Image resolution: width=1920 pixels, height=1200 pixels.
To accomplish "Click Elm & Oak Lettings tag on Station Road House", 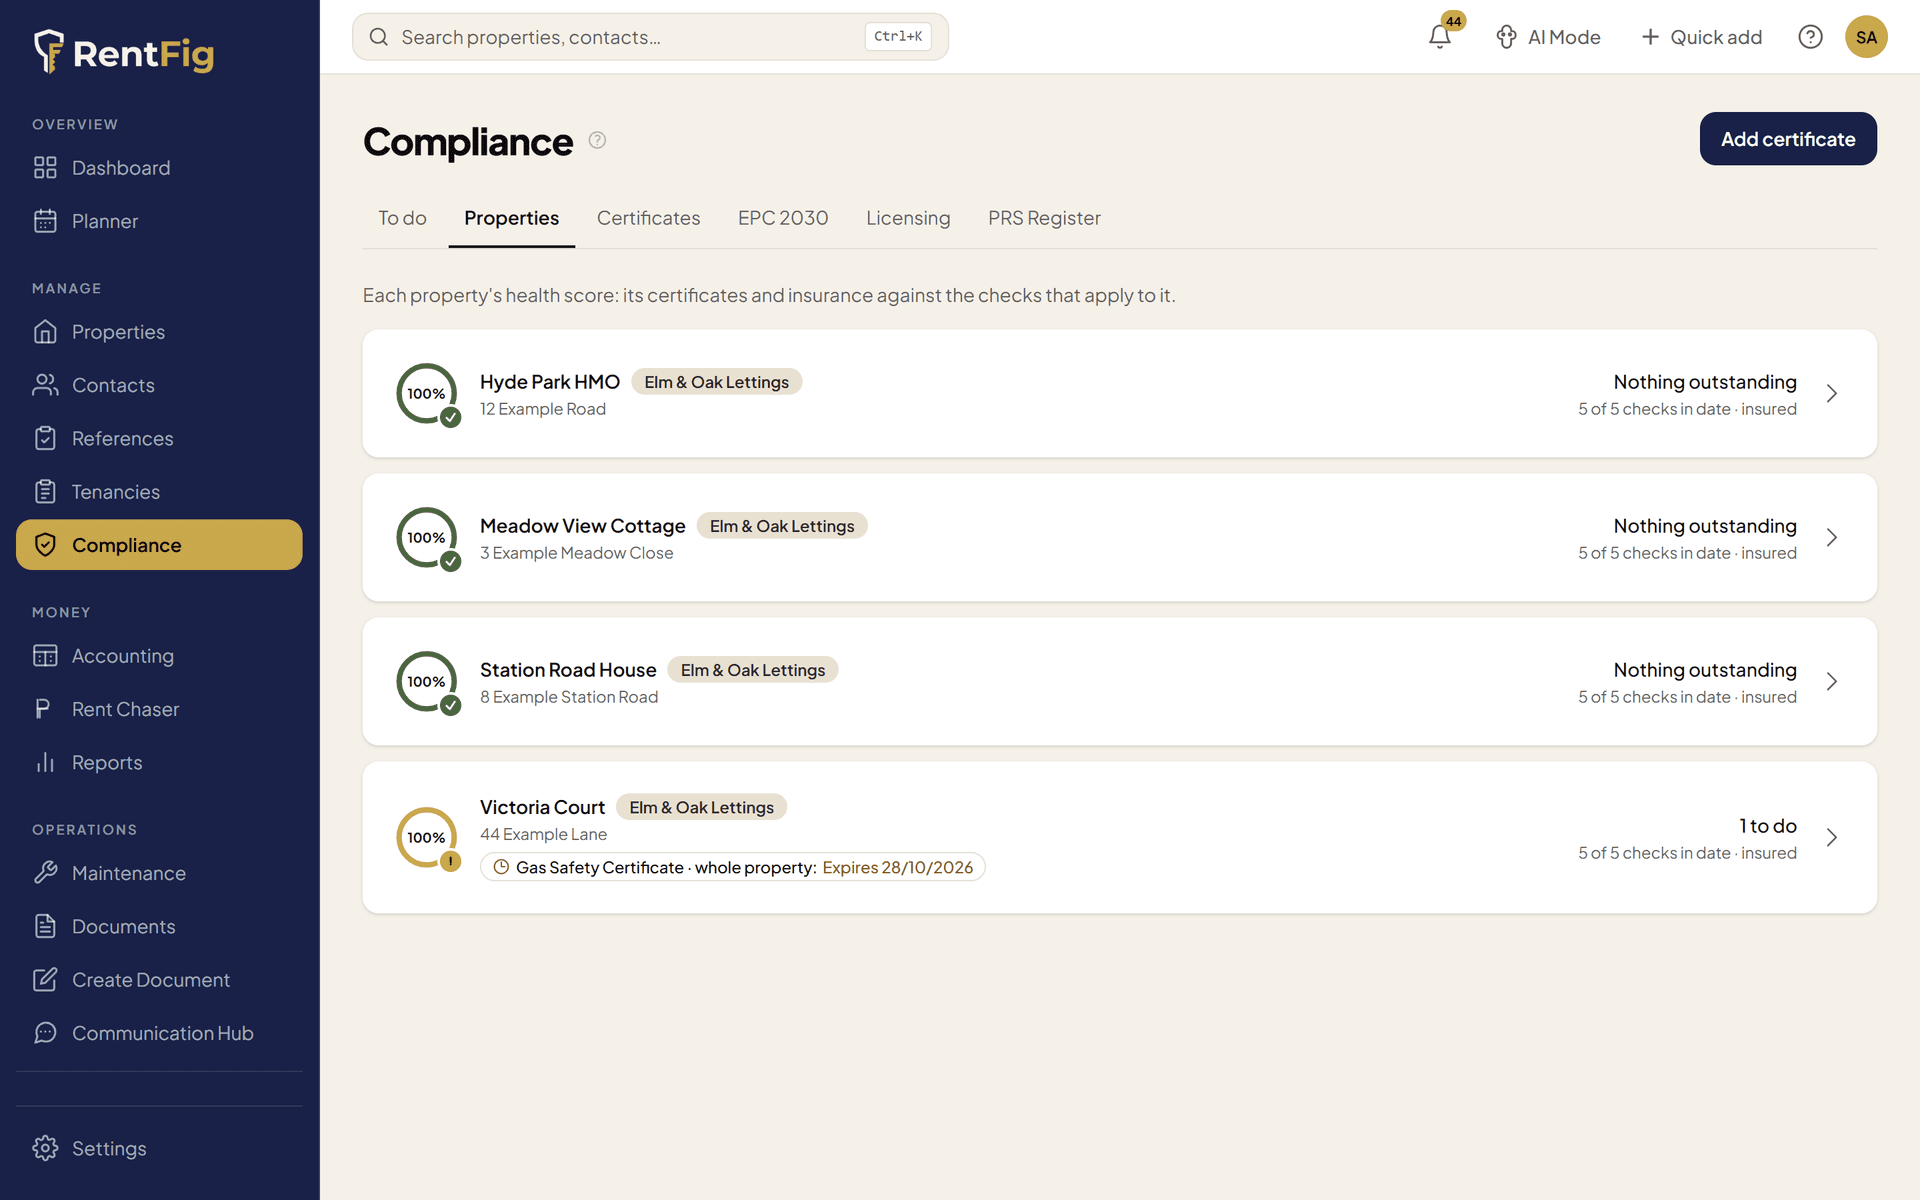I will pos(753,670).
